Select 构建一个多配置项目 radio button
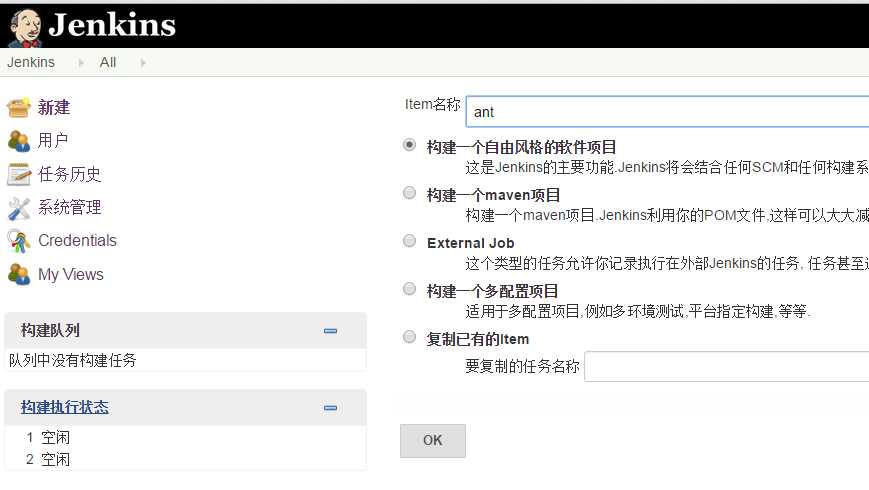Screen dimensions: 869x490 point(409,289)
